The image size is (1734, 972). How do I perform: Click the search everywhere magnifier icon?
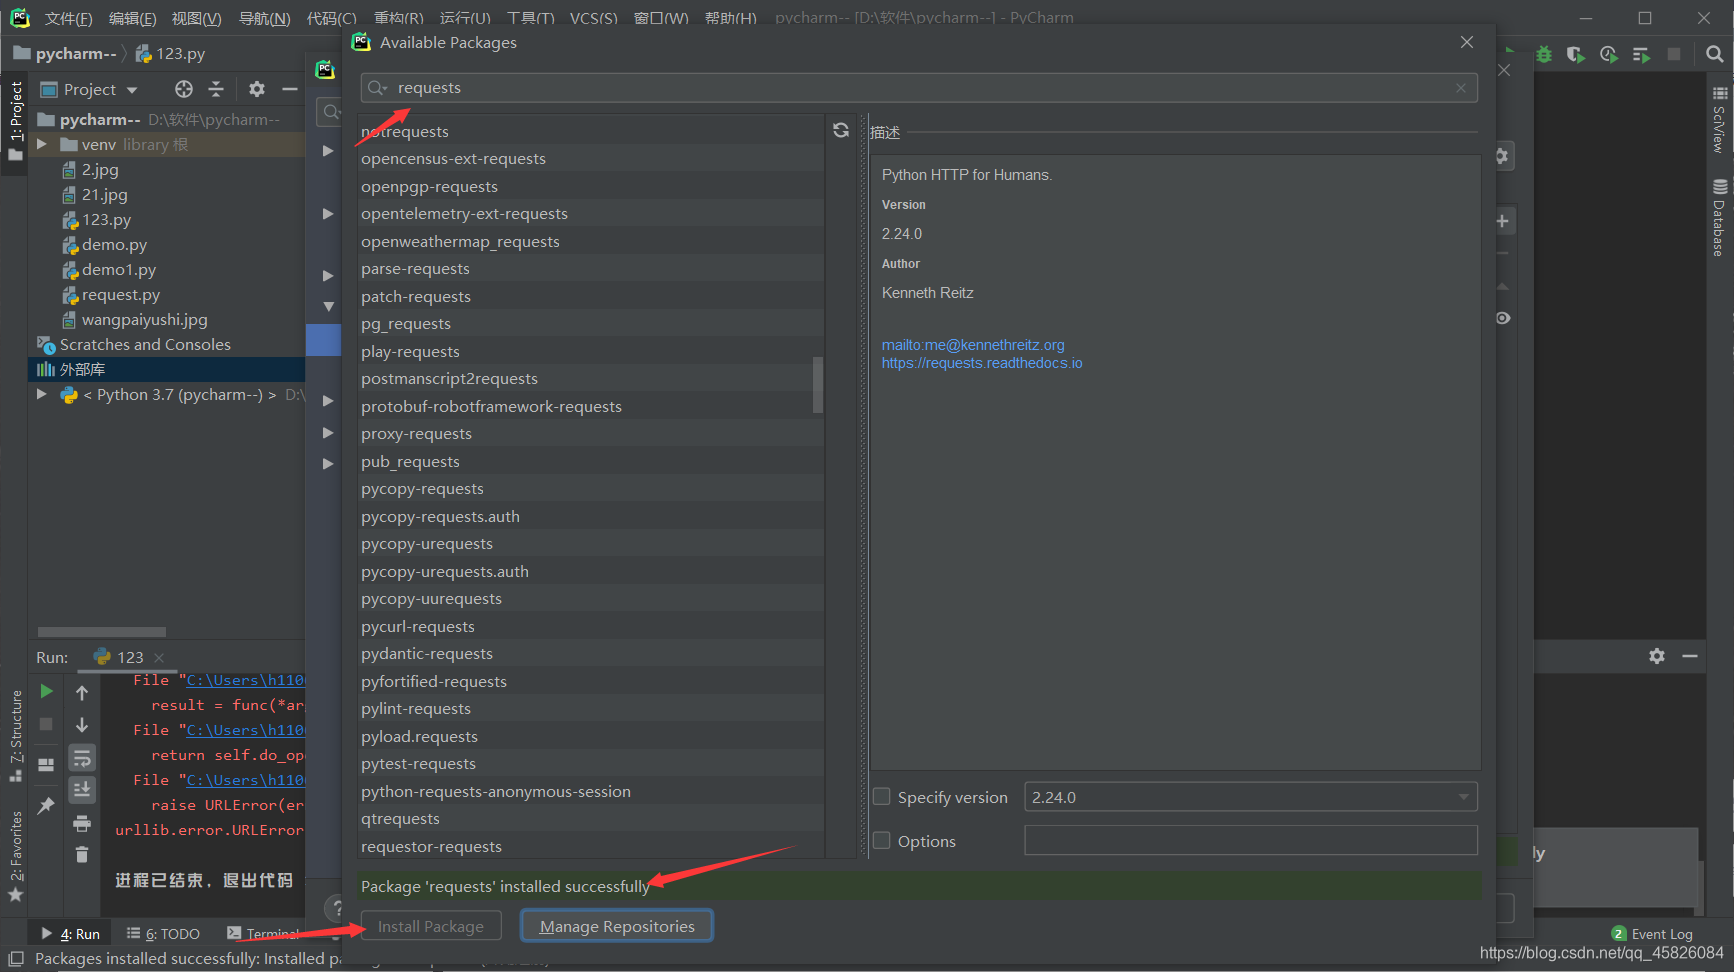tap(1714, 54)
